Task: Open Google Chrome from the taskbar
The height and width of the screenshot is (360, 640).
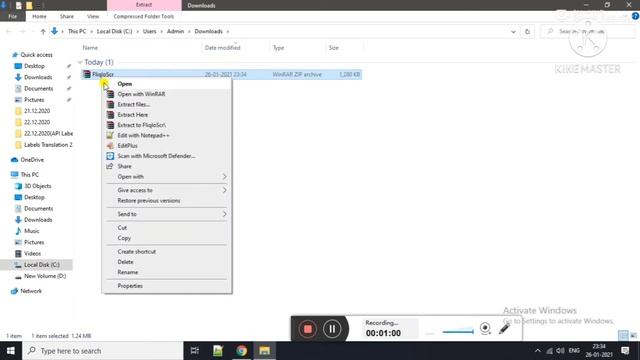Action: click(241, 351)
